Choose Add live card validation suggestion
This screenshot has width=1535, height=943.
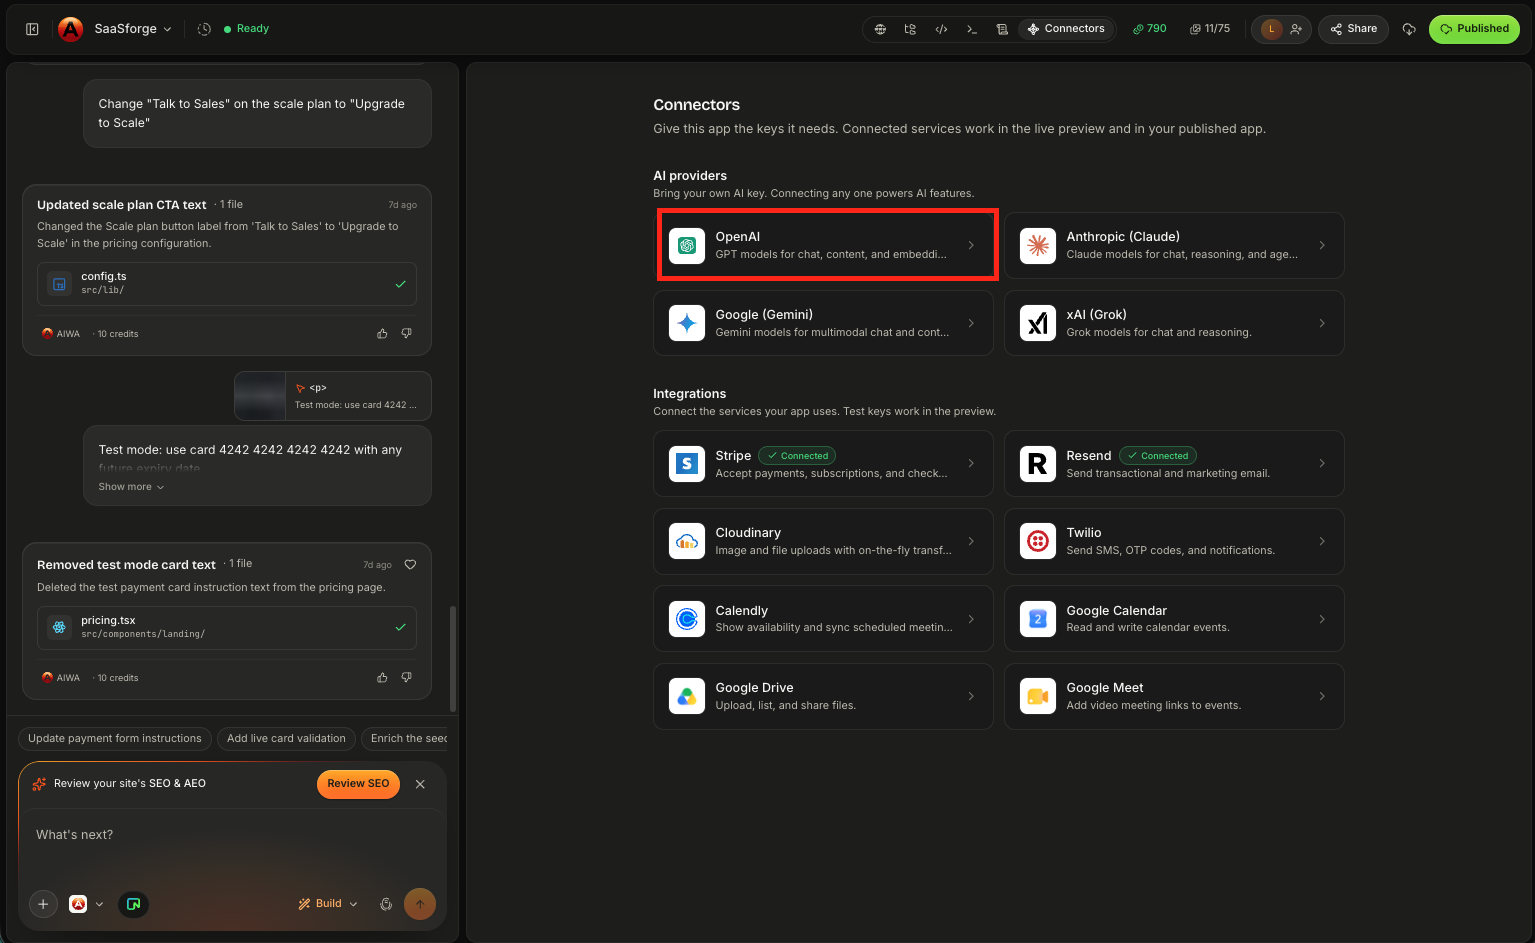[286, 739]
